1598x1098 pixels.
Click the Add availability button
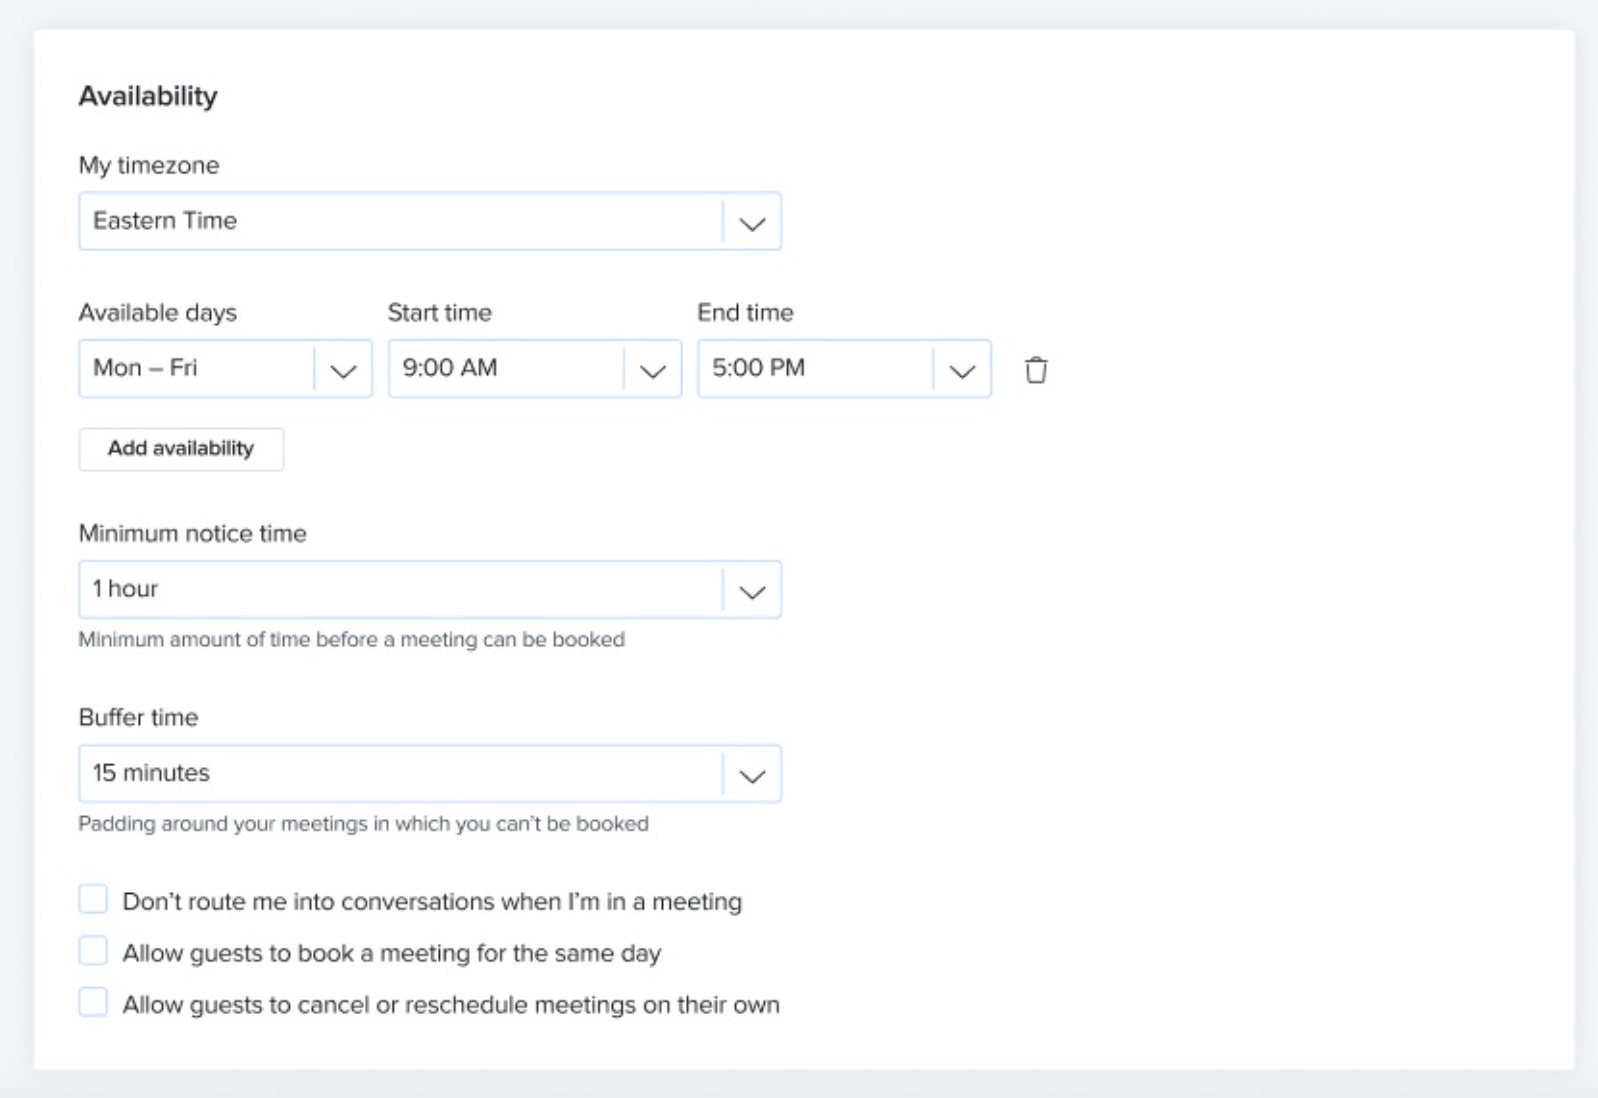coord(181,449)
